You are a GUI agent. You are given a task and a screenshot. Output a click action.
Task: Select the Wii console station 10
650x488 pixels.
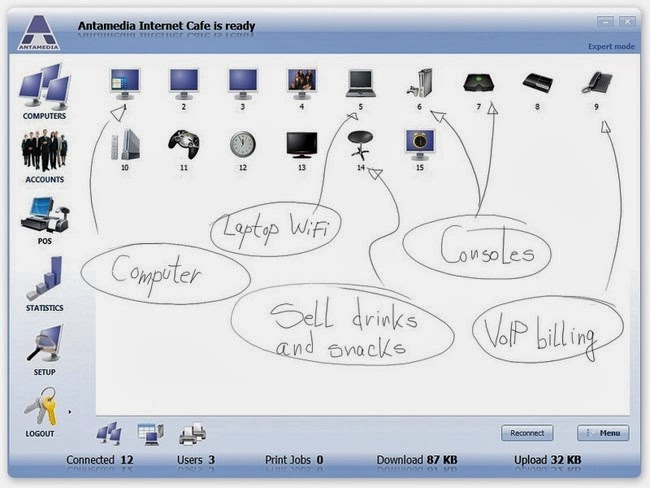coord(125,144)
